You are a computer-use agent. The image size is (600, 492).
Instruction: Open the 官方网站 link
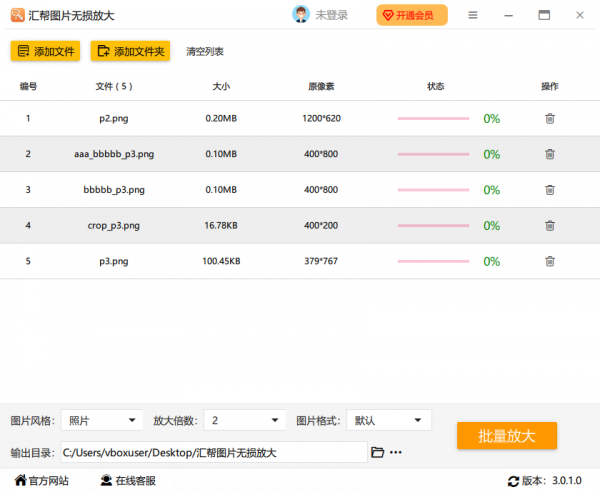point(41,481)
